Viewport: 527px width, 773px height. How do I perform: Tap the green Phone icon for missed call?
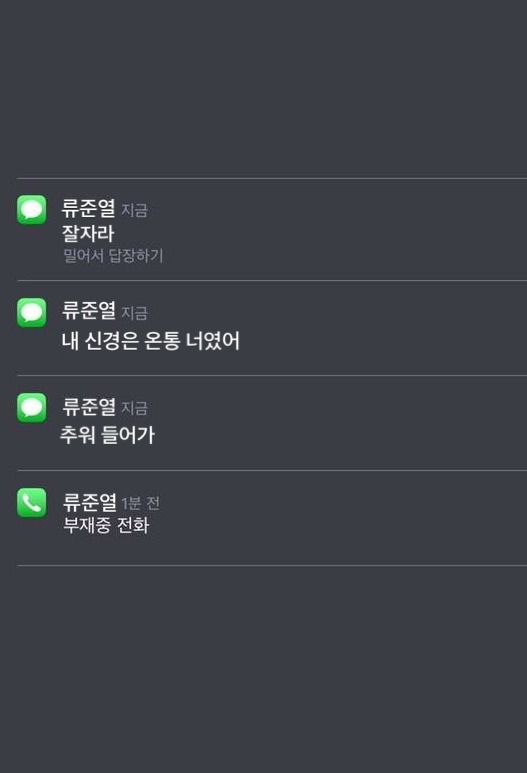click(32, 502)
